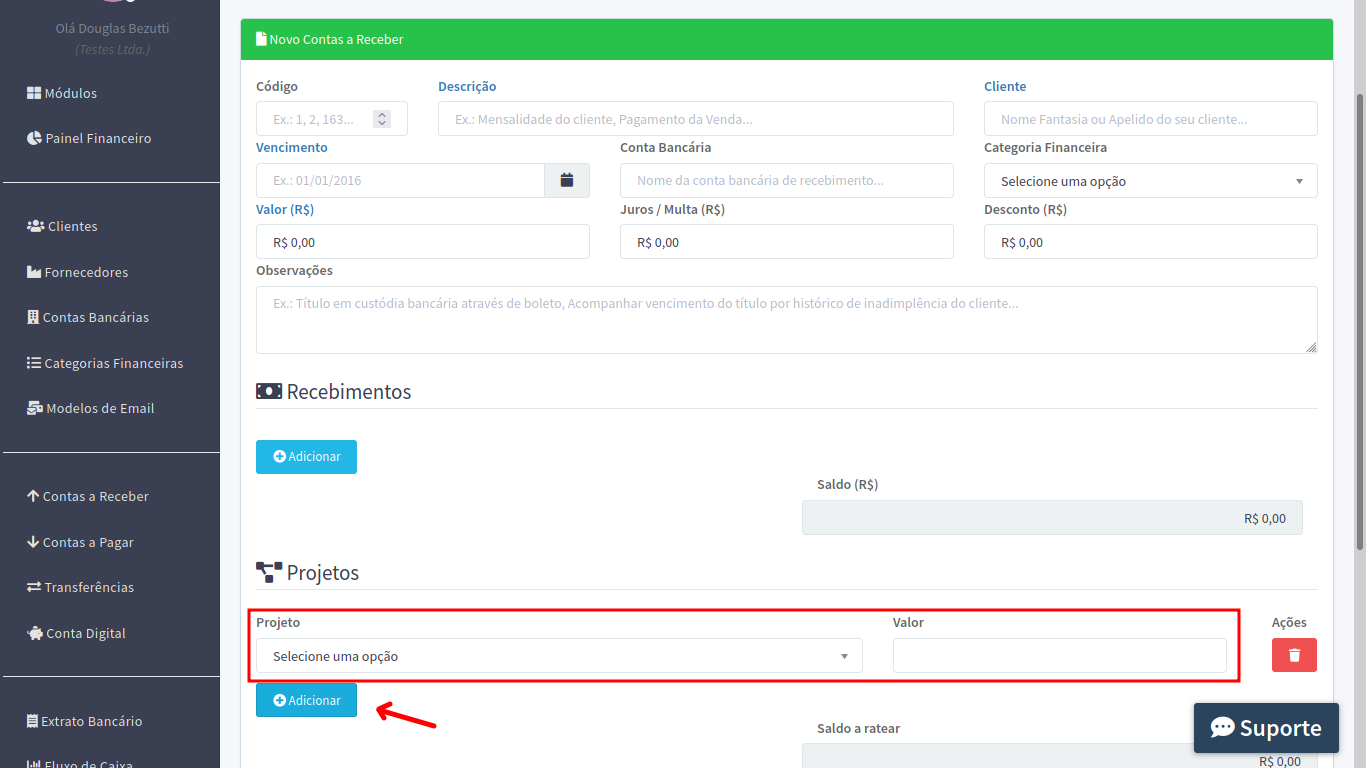Click the Recebimentos money bill icon
This screenshot has width=1366, height=768.
(x=269, y=391)
